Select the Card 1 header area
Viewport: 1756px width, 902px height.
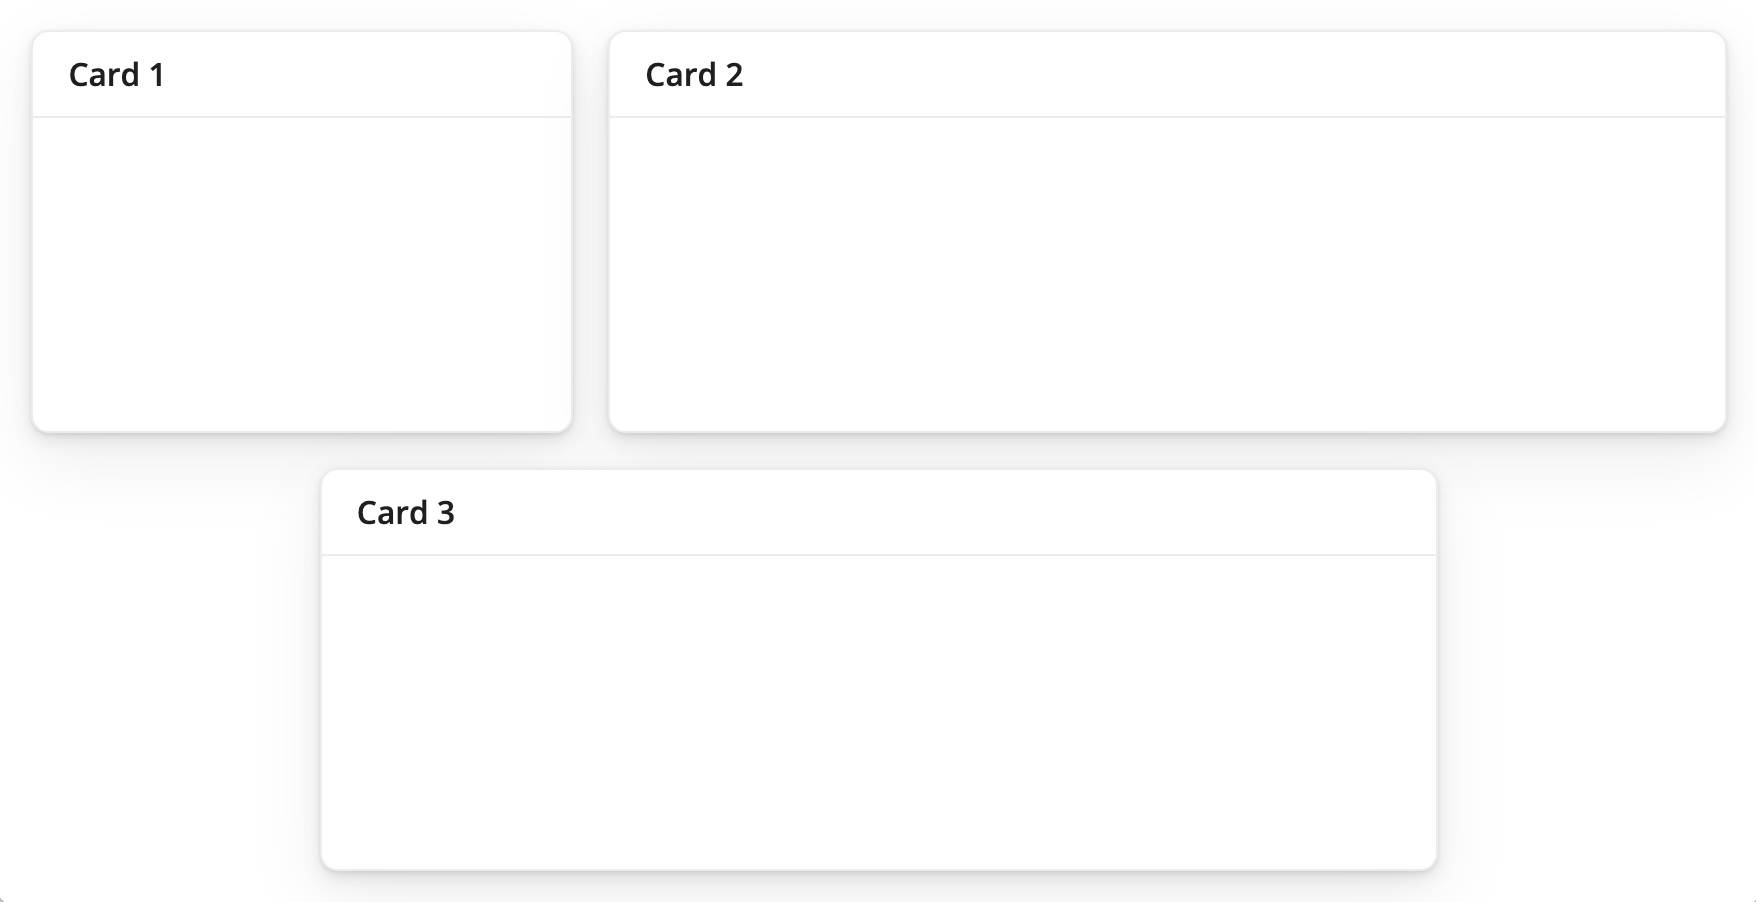300,73
